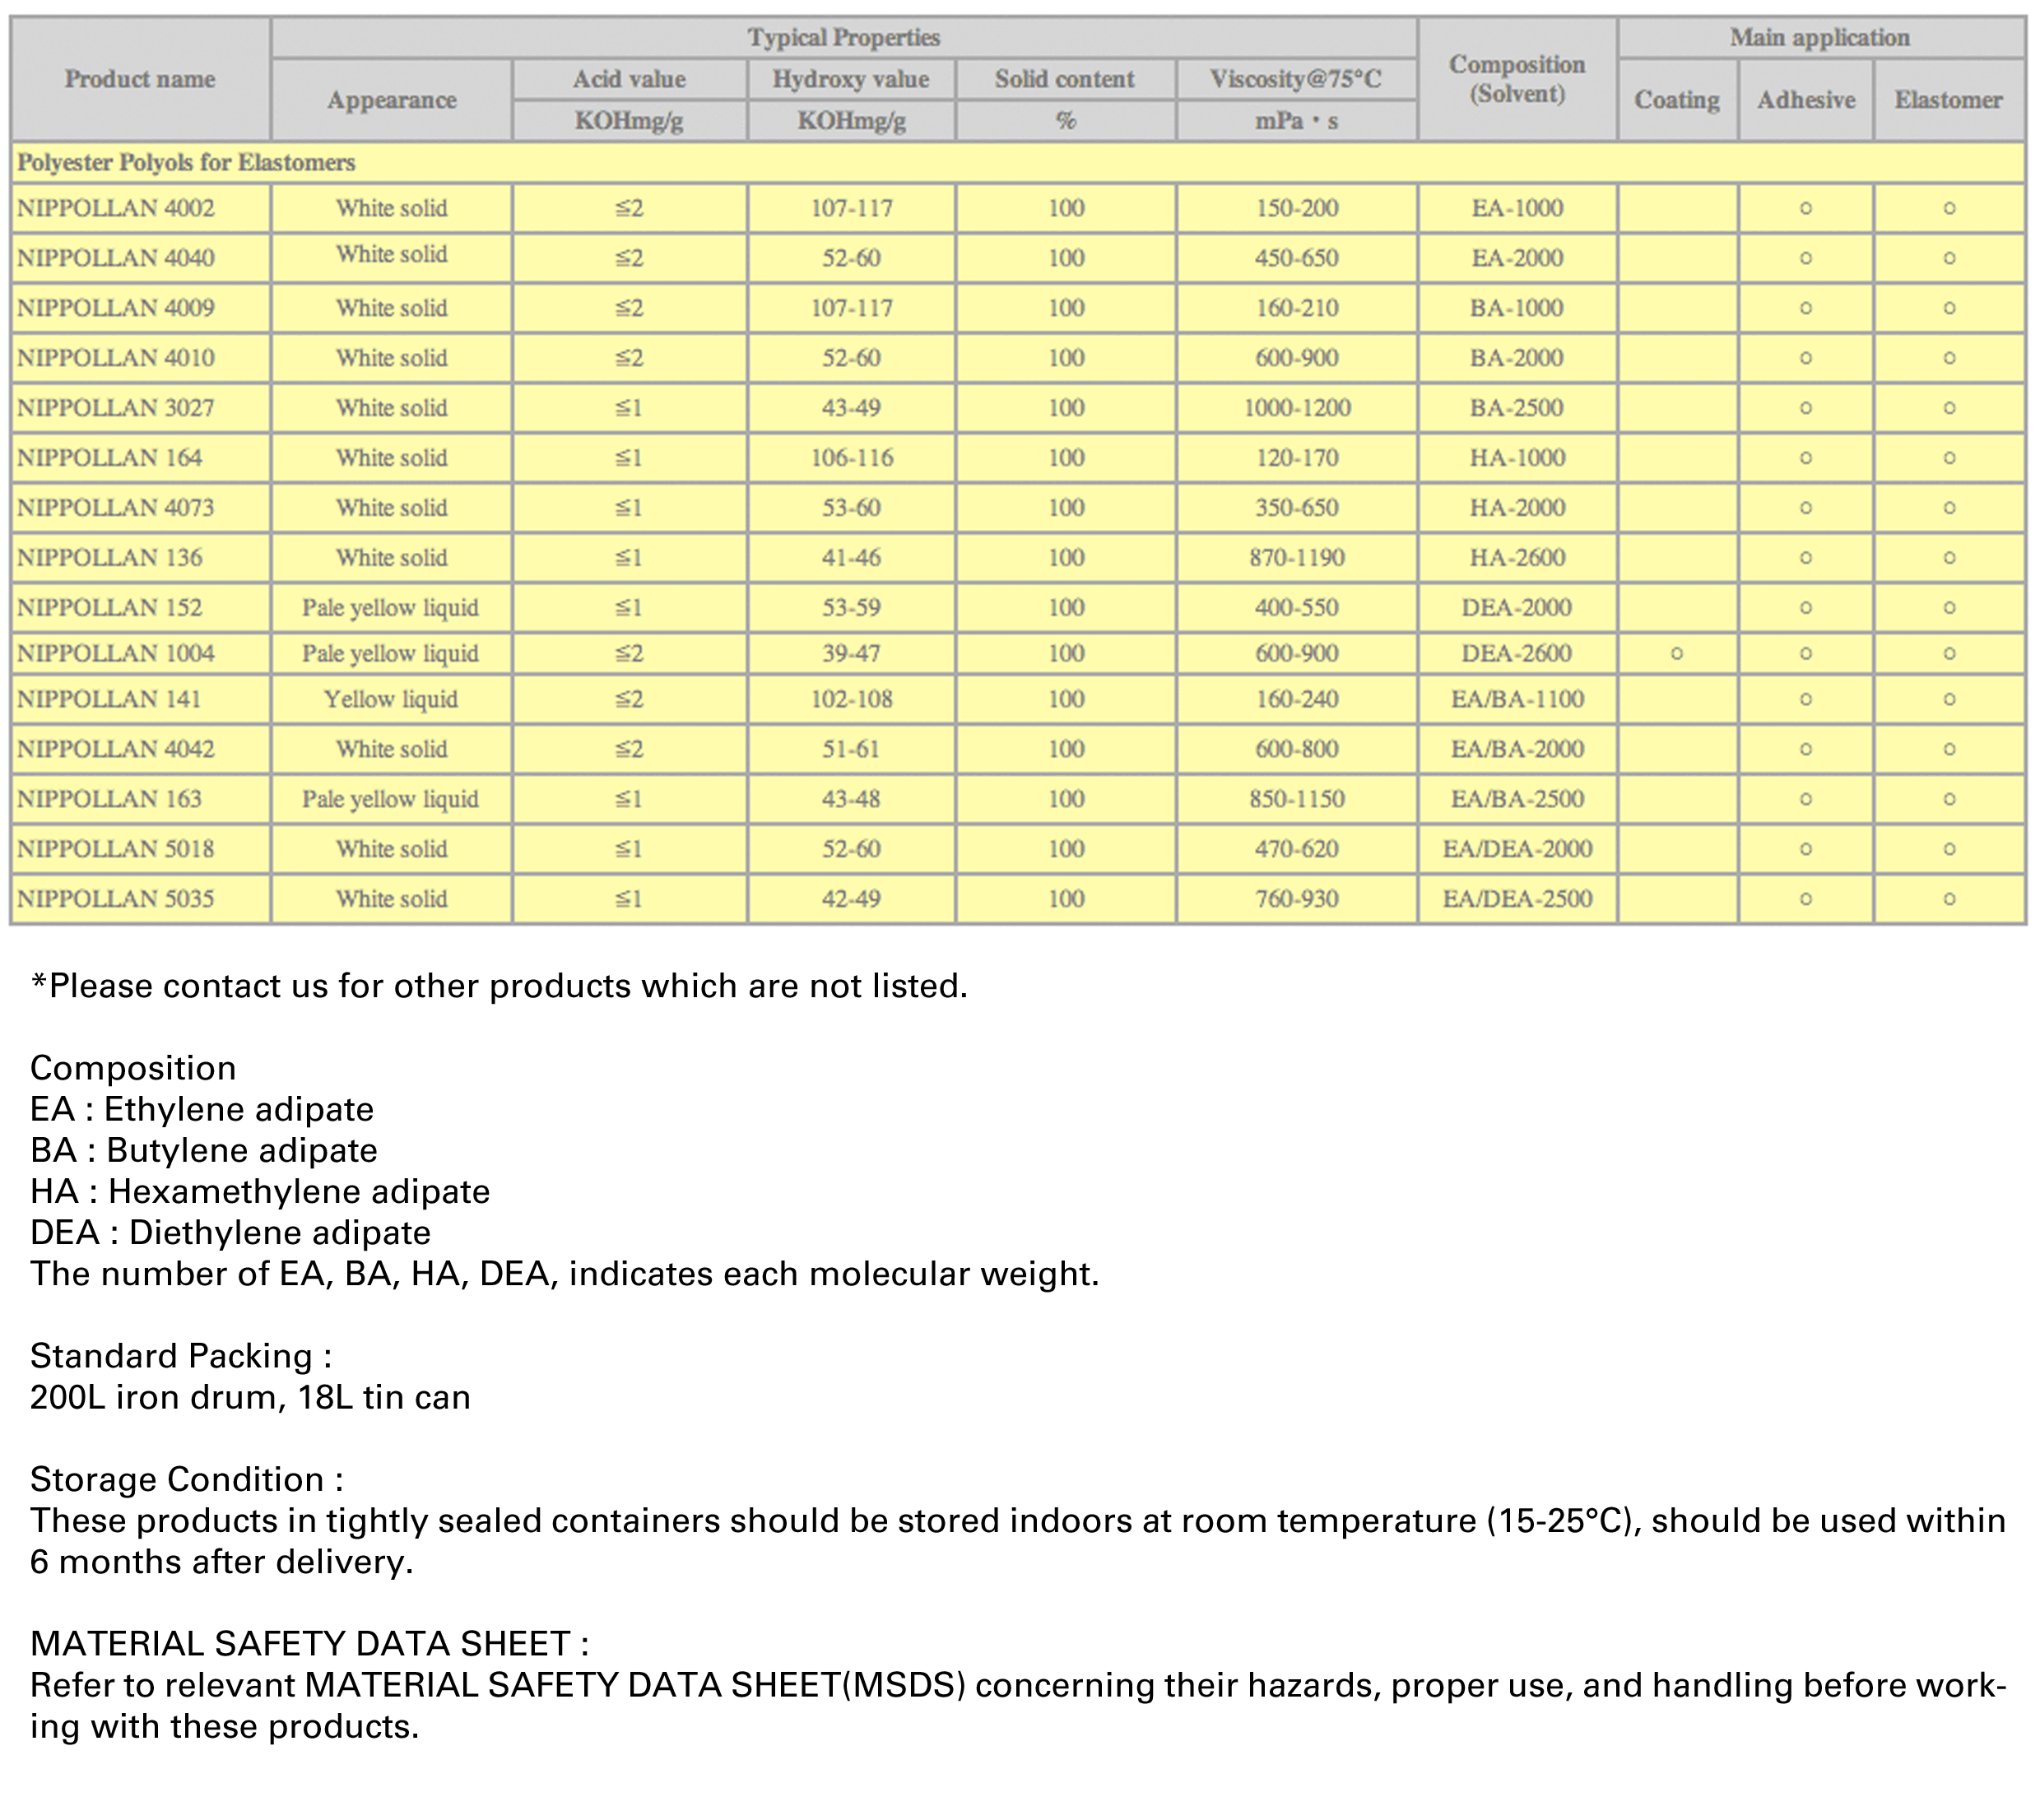Select NIPPOLLAN 5018 product name
The width and height of the screenshot is (2040, 1820).
click(x=116, y=849)
